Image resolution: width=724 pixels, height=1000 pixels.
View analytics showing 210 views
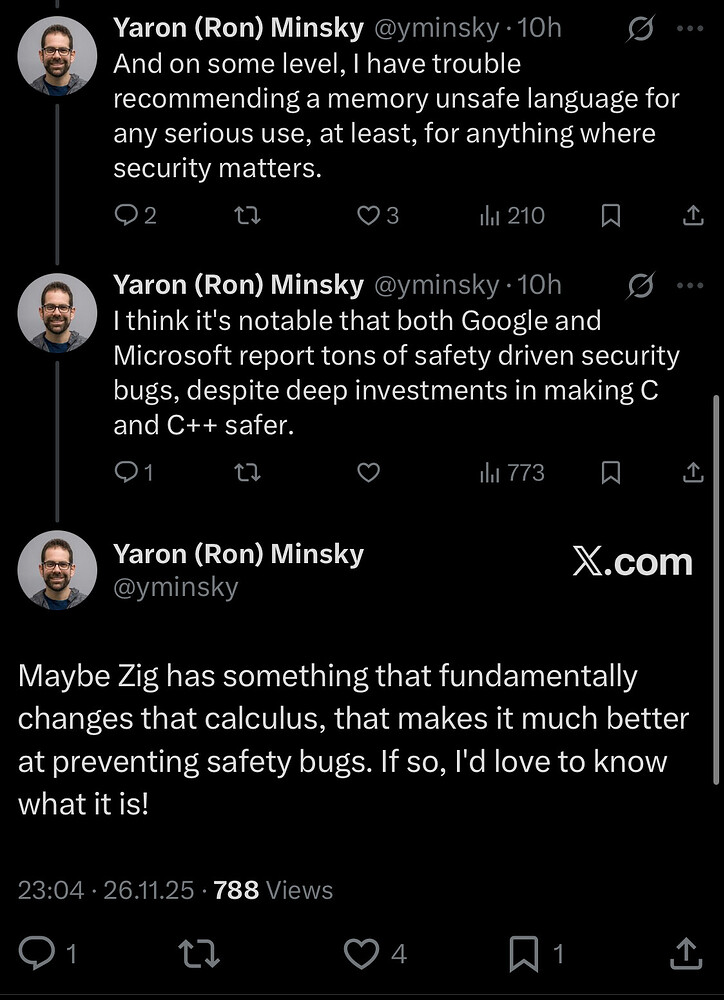point(512,215)
